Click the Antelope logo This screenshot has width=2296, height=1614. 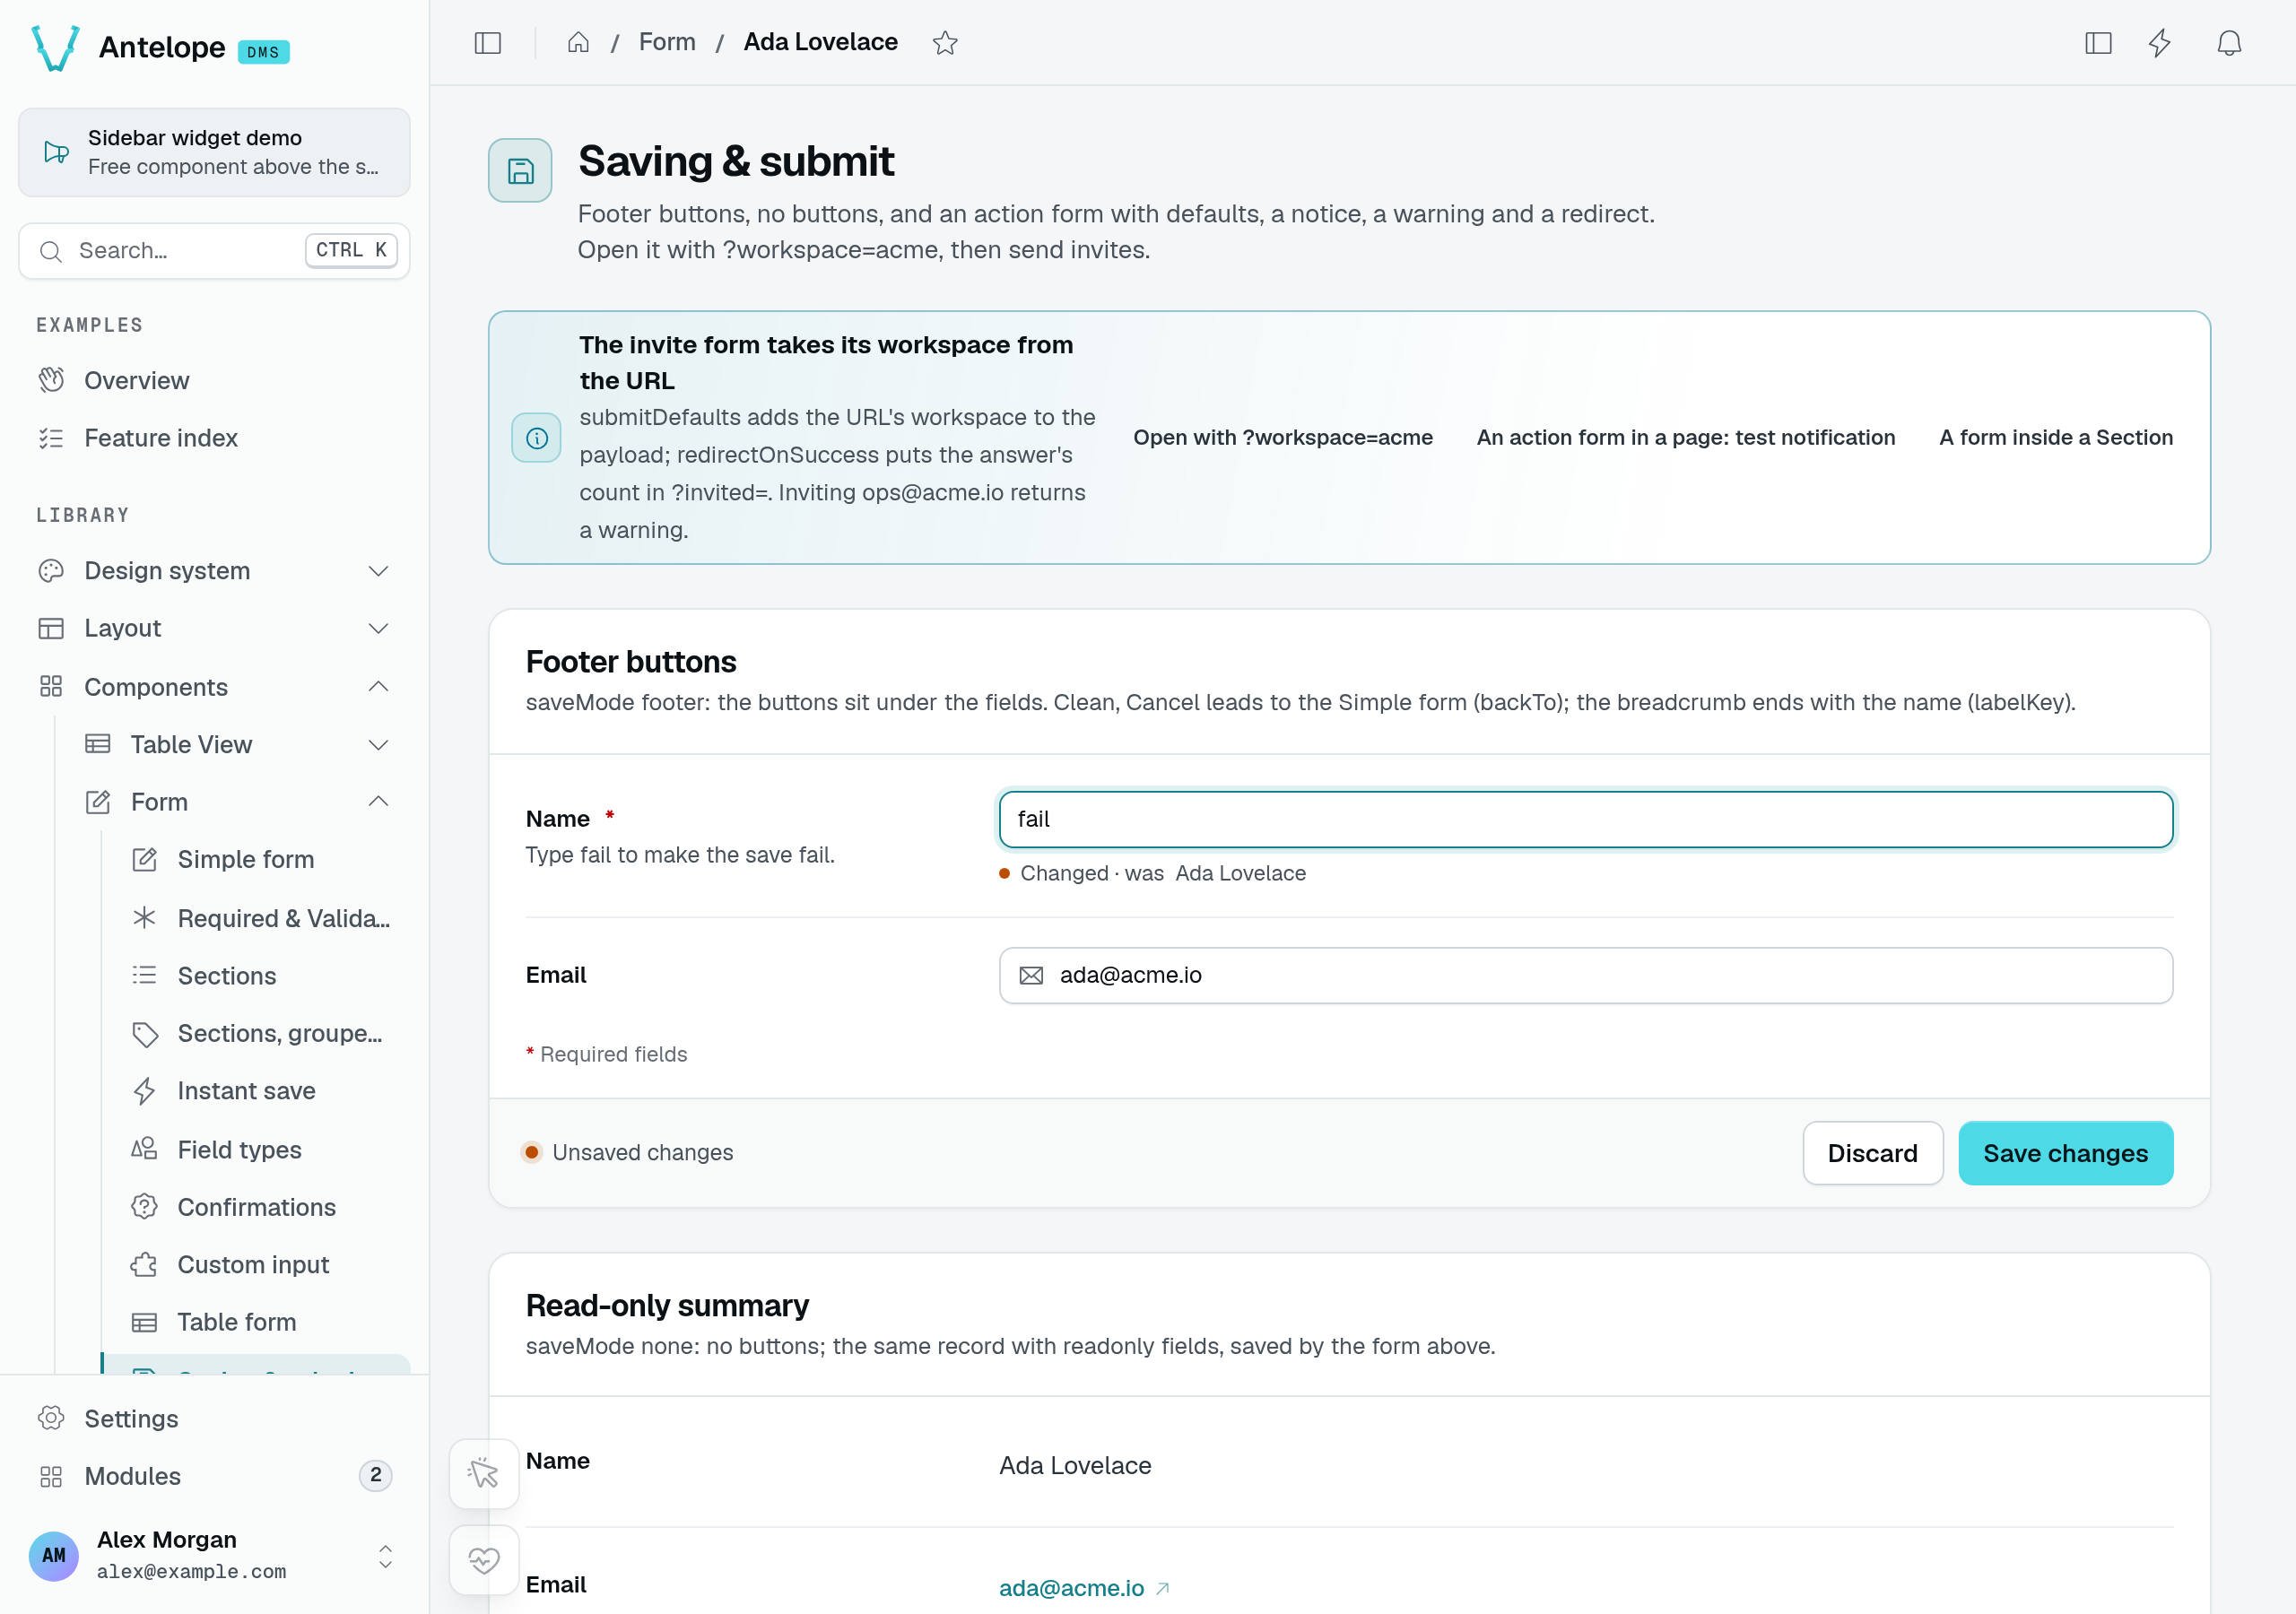(55, 48)
